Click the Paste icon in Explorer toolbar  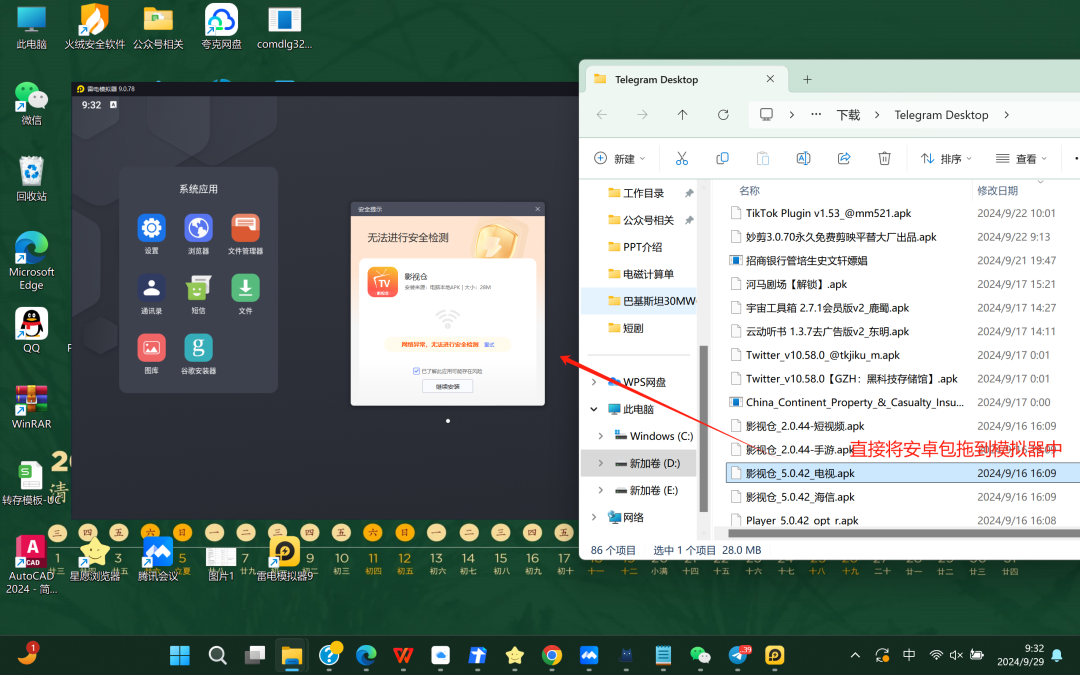click(x=762, y=158)
